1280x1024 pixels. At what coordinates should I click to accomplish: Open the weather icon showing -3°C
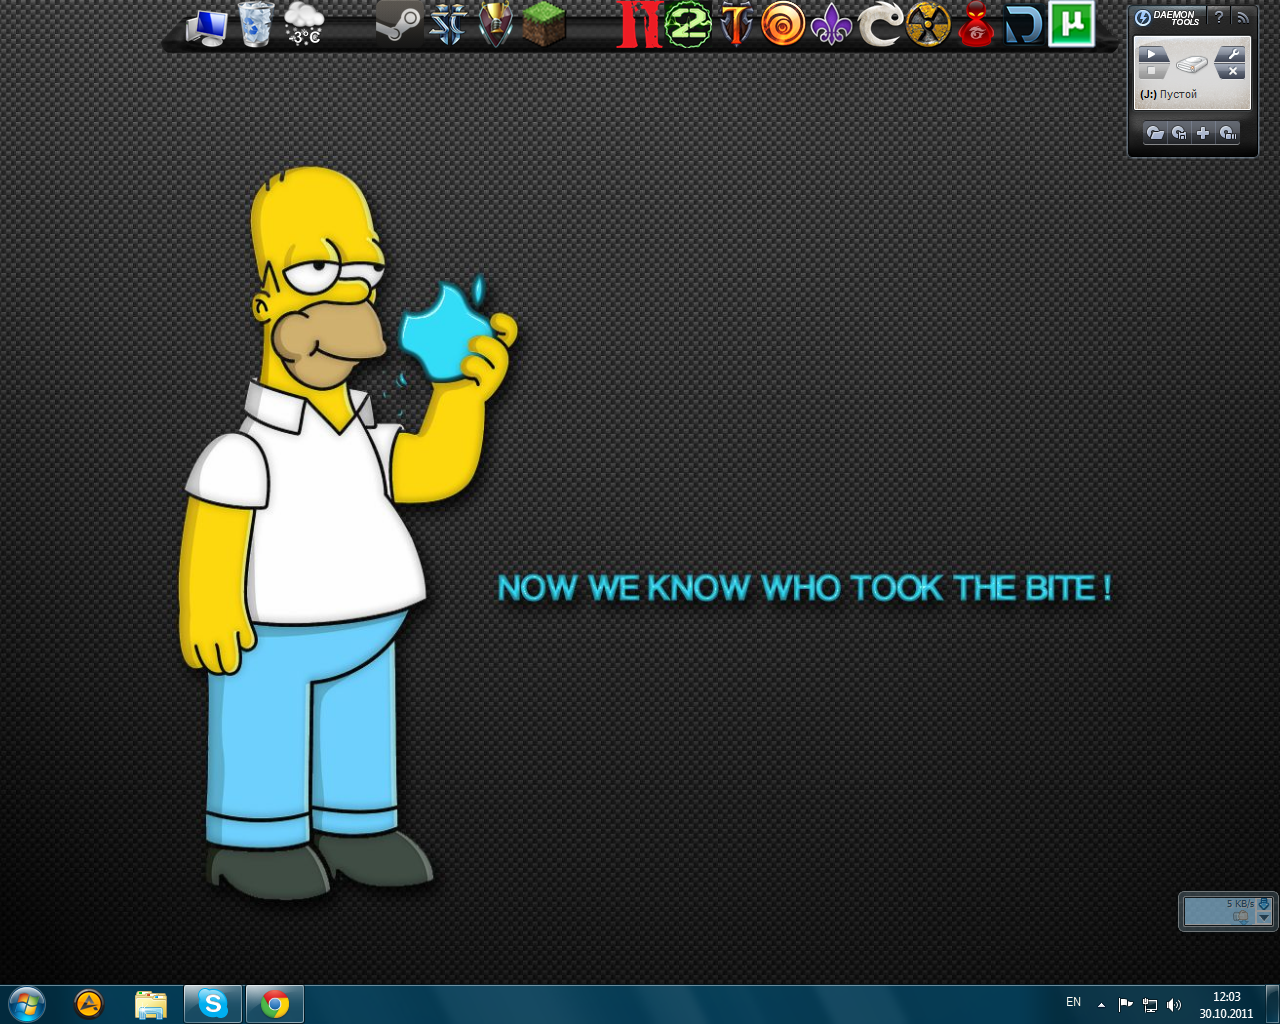304,25
